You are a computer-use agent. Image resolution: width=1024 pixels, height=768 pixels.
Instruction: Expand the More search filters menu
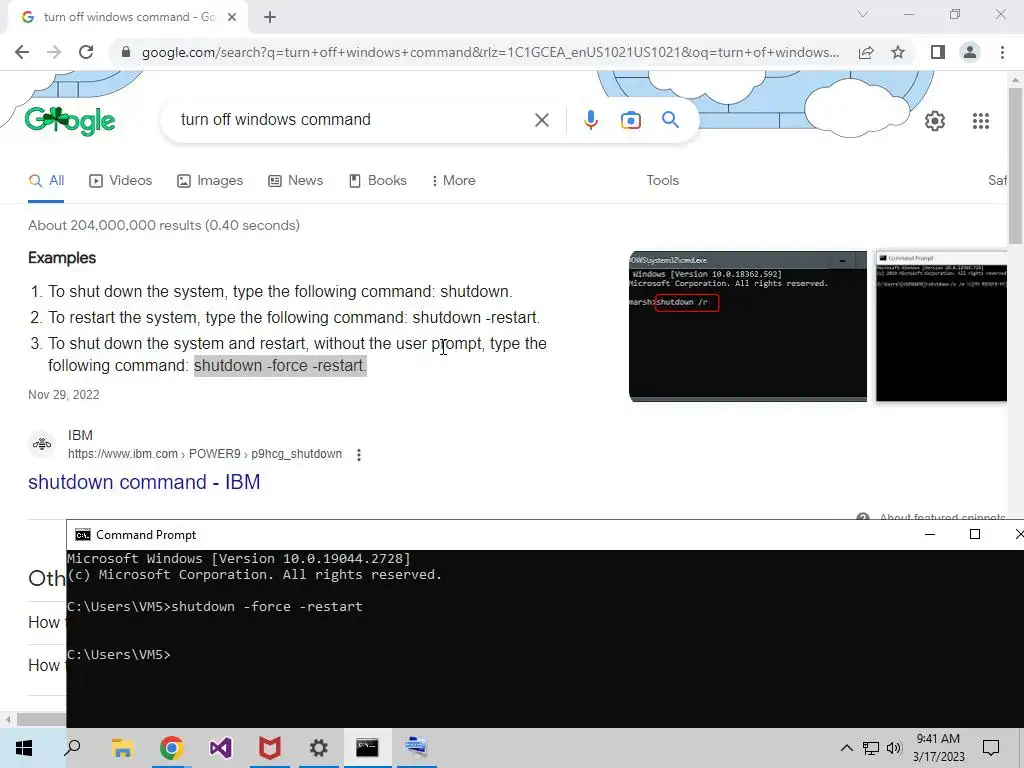(x=454, y=181)
